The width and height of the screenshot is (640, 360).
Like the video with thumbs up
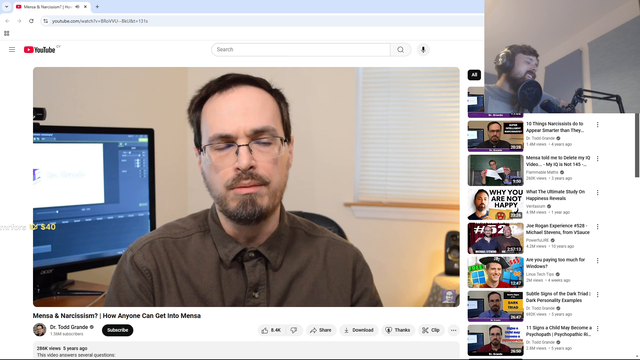click(x=272, y=330)
